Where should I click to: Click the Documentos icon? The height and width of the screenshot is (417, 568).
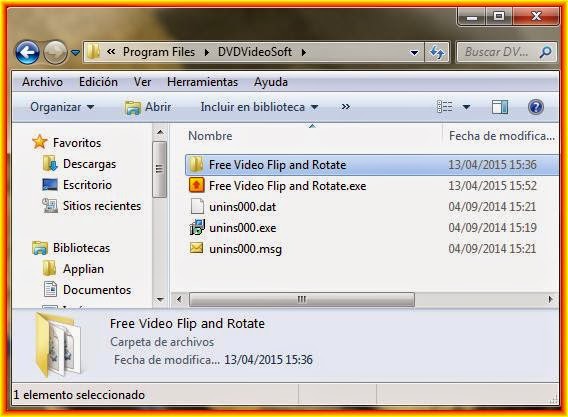[x=50, y=289]
